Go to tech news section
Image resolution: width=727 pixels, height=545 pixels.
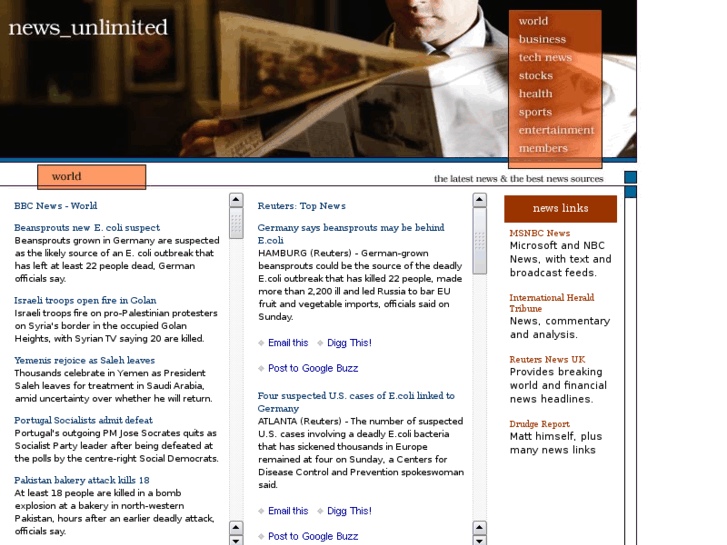[545, 58]
